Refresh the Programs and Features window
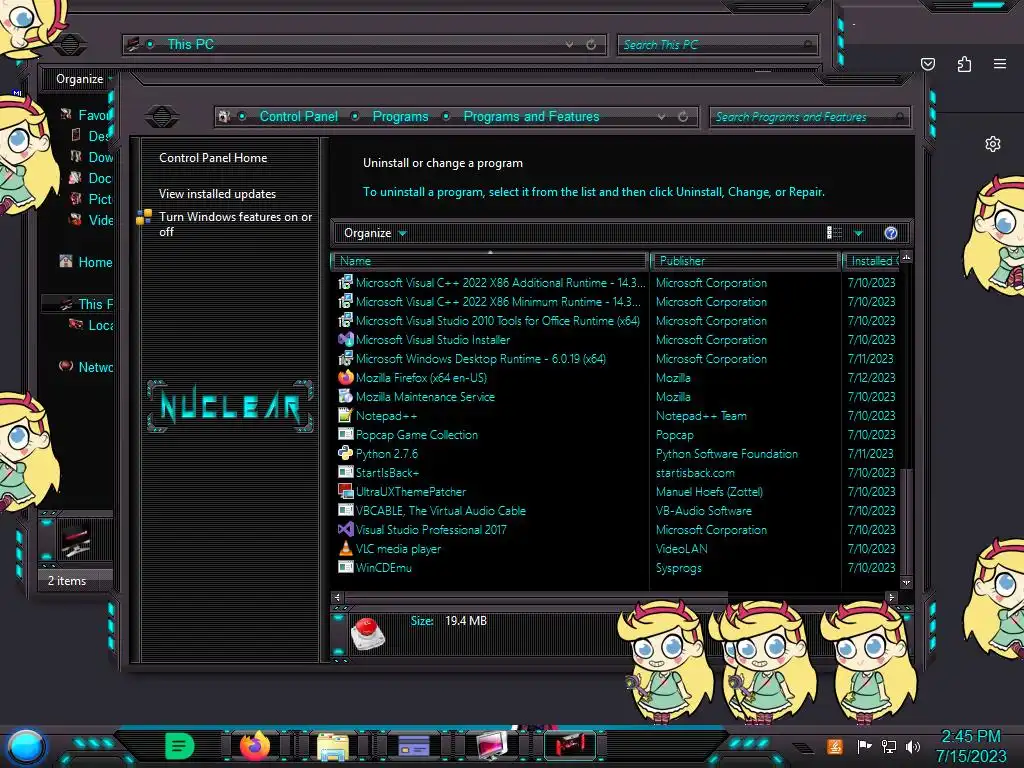The height and width of the screenshot is (768, 1024). click(683, 117)
